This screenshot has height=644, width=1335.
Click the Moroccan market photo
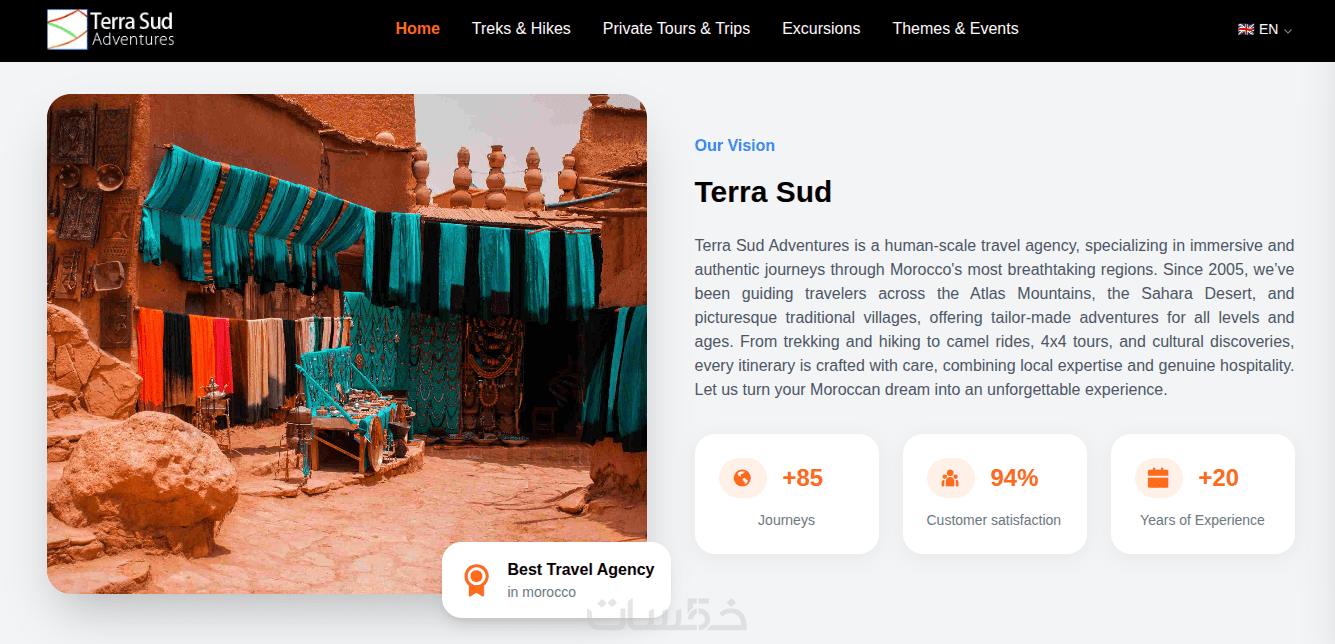tap(347, 343)
